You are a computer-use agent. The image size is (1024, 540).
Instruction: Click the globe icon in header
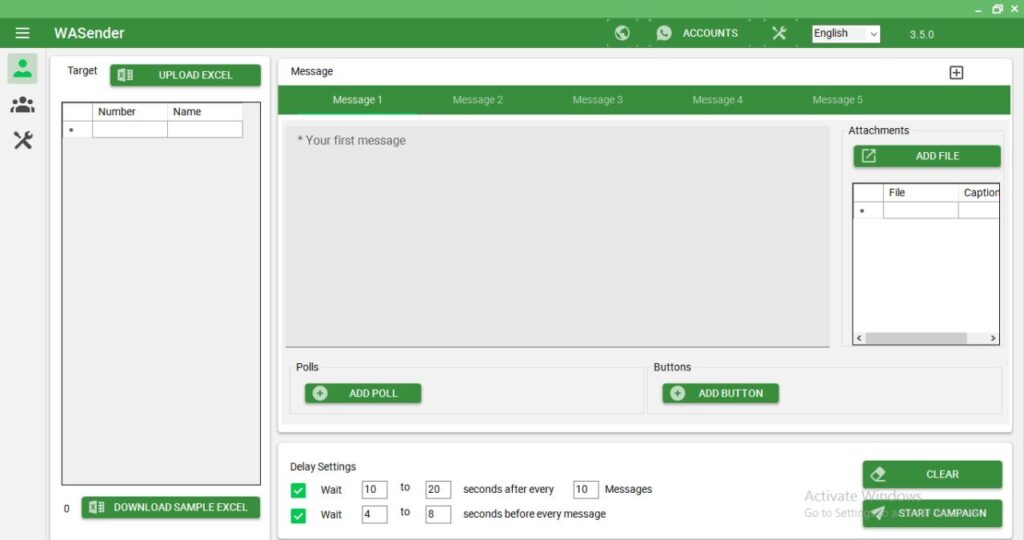[622, 33]
